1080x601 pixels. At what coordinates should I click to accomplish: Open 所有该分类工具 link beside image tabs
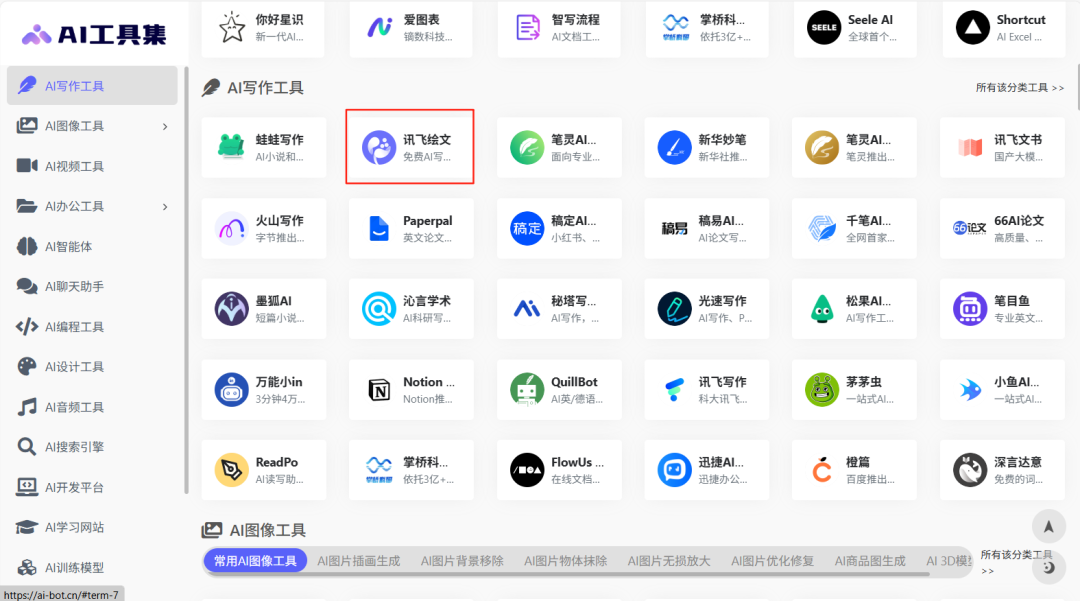click(x=1016, y=562)
